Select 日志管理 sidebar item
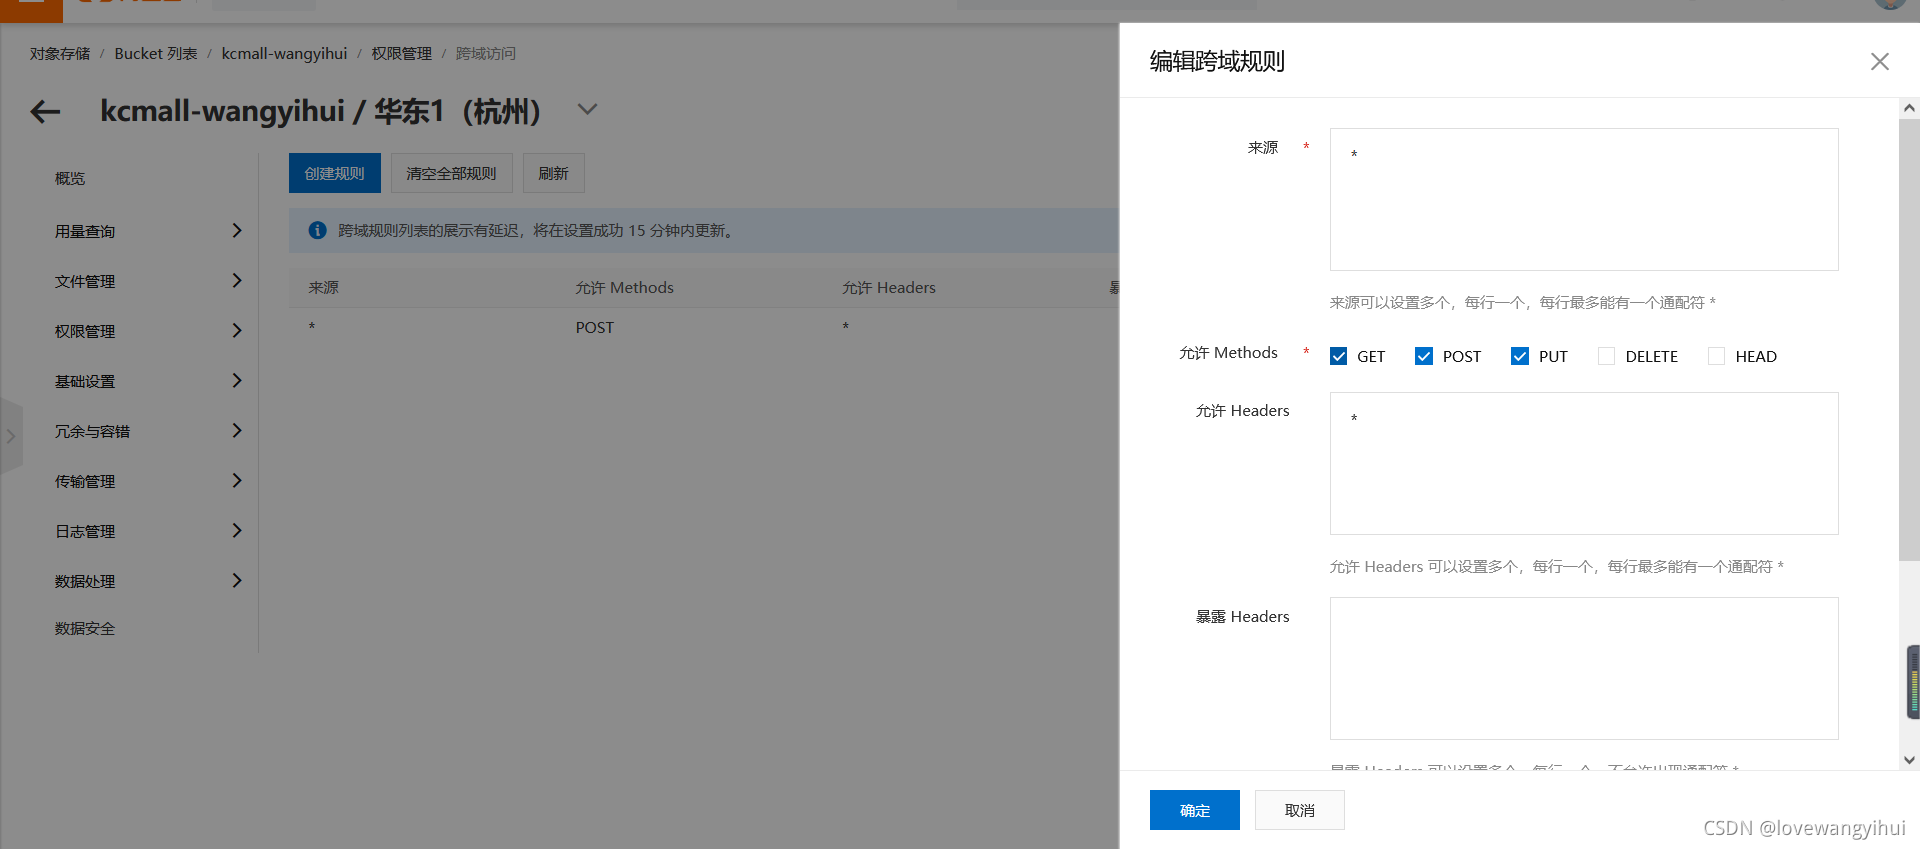 85,531
